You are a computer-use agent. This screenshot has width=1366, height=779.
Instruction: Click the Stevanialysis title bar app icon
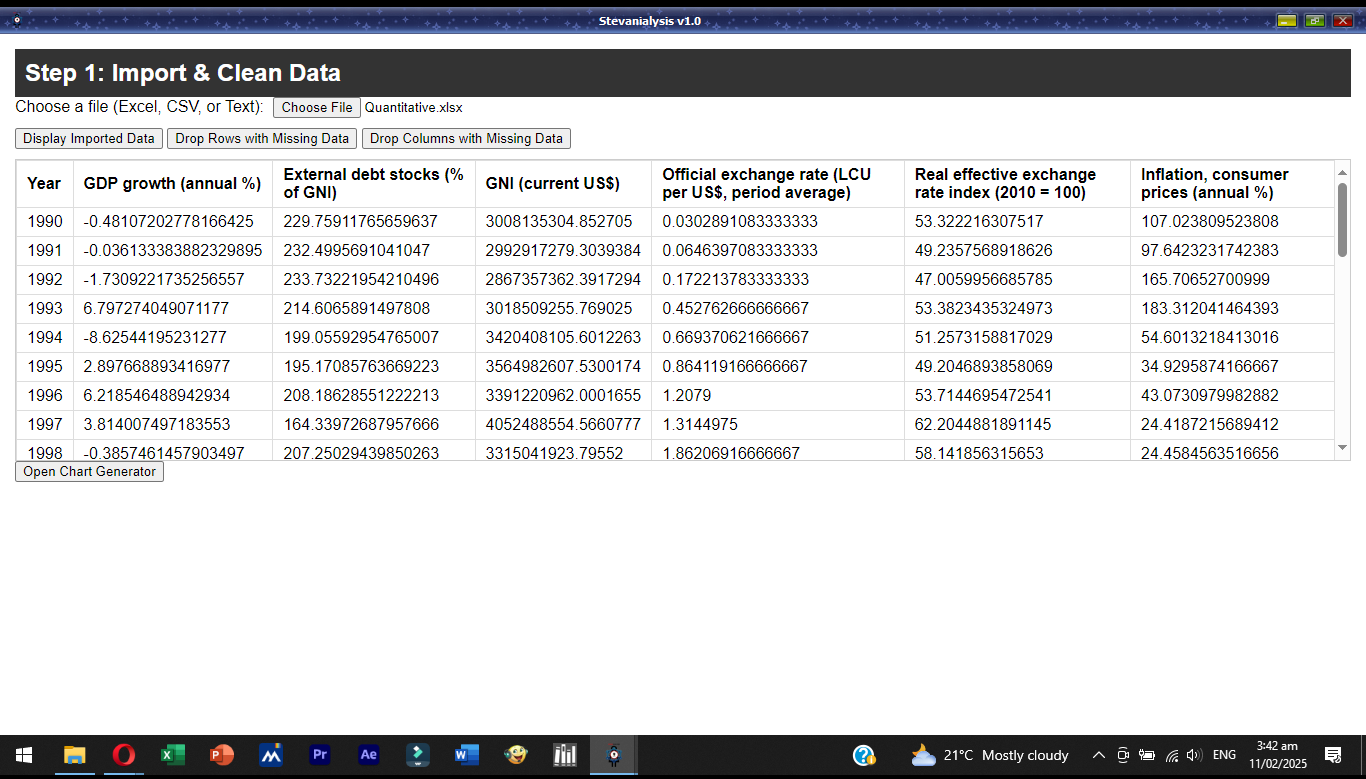pyautogui.click(x=17, y=21)
